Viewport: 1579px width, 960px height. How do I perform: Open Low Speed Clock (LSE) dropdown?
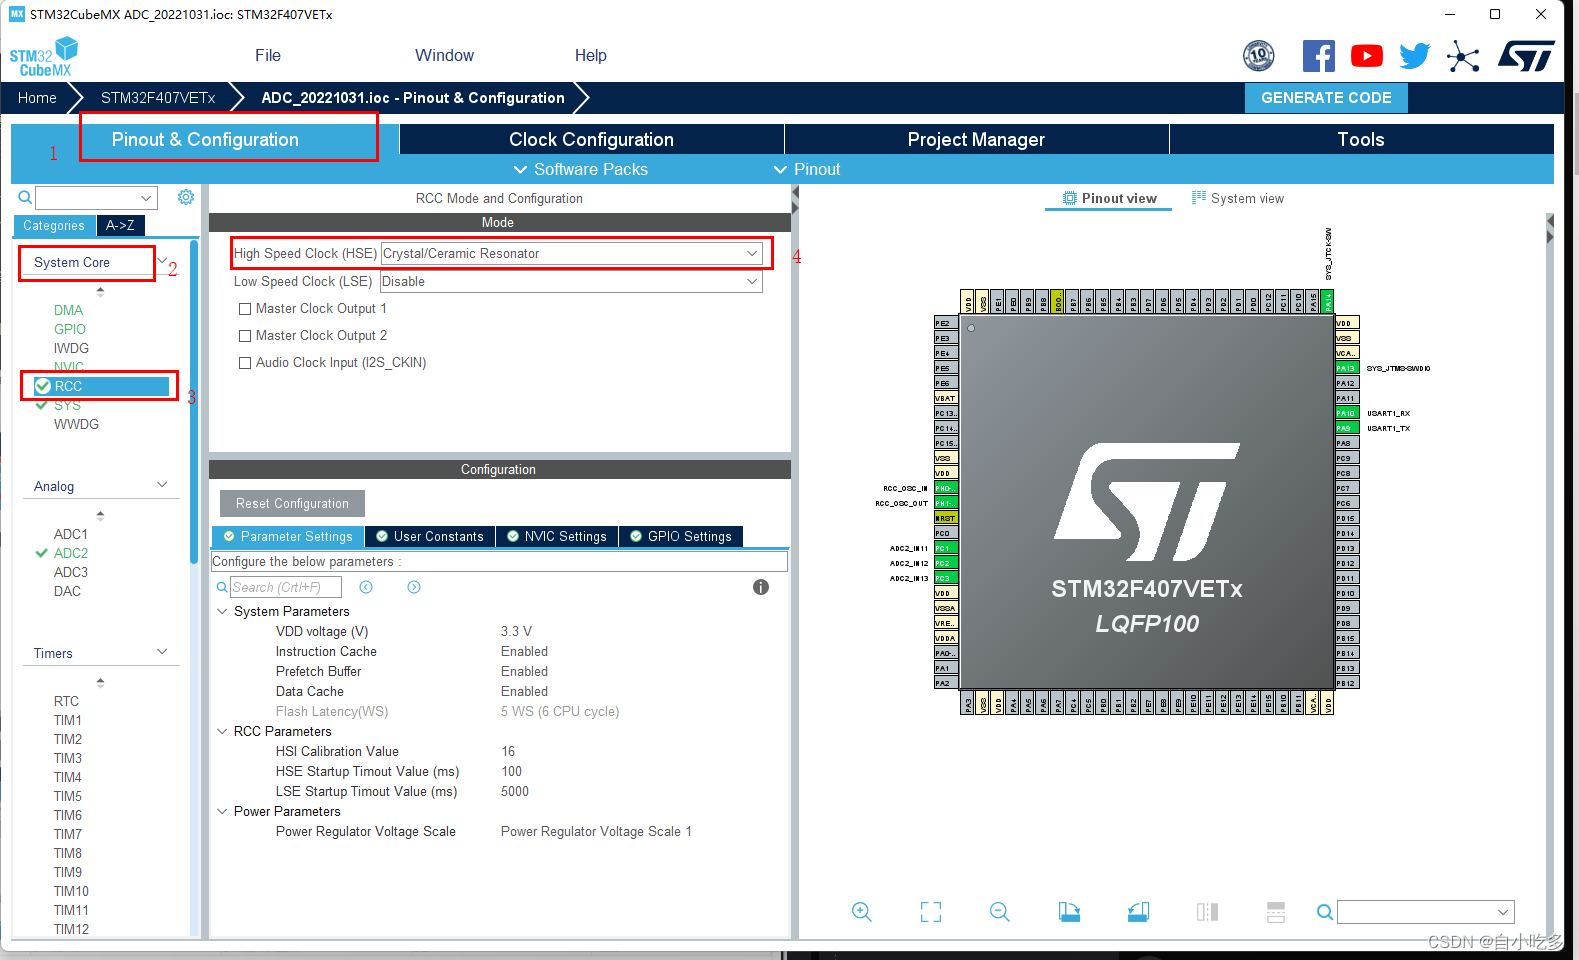coord(572,282)
